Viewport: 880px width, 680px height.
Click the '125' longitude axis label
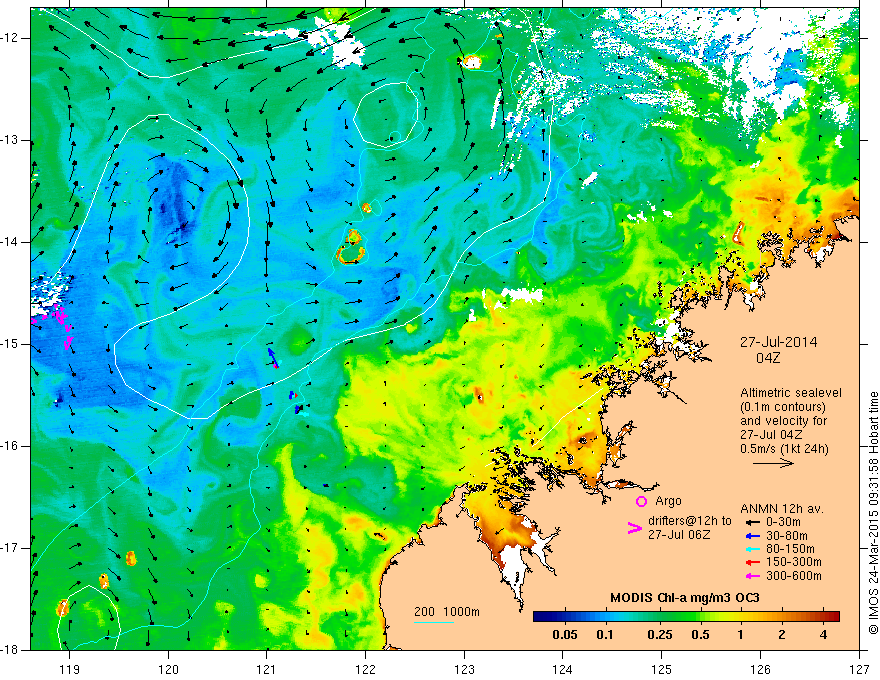(x=662, y=669)
